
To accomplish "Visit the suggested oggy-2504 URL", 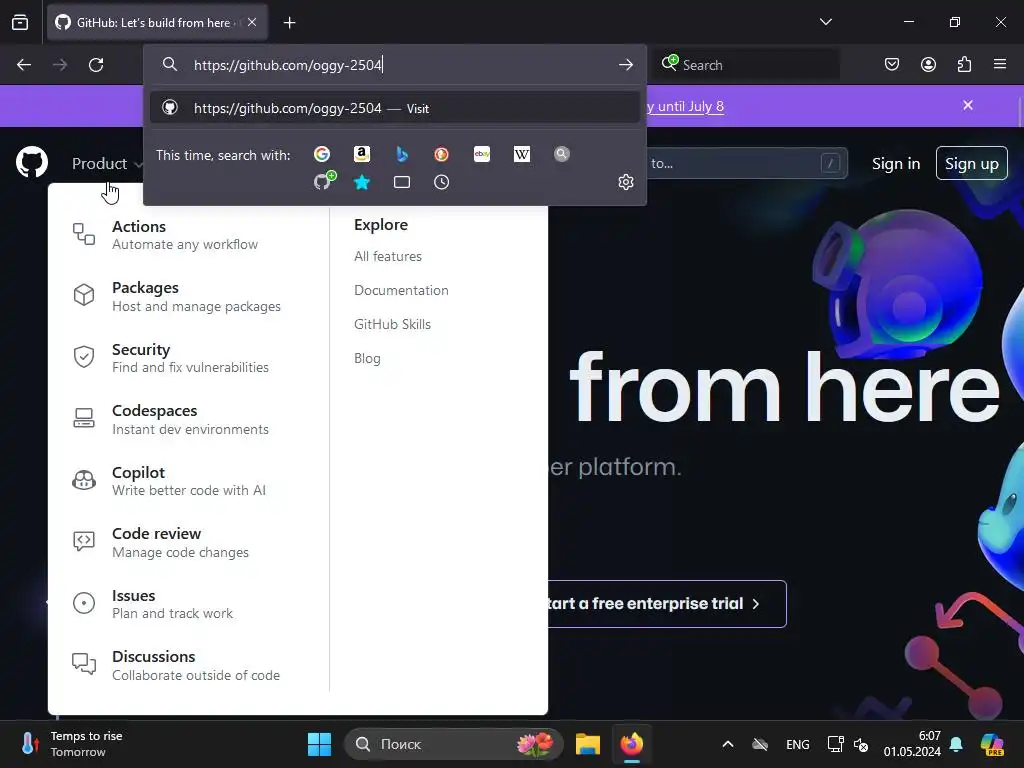I will click(394, 108).
